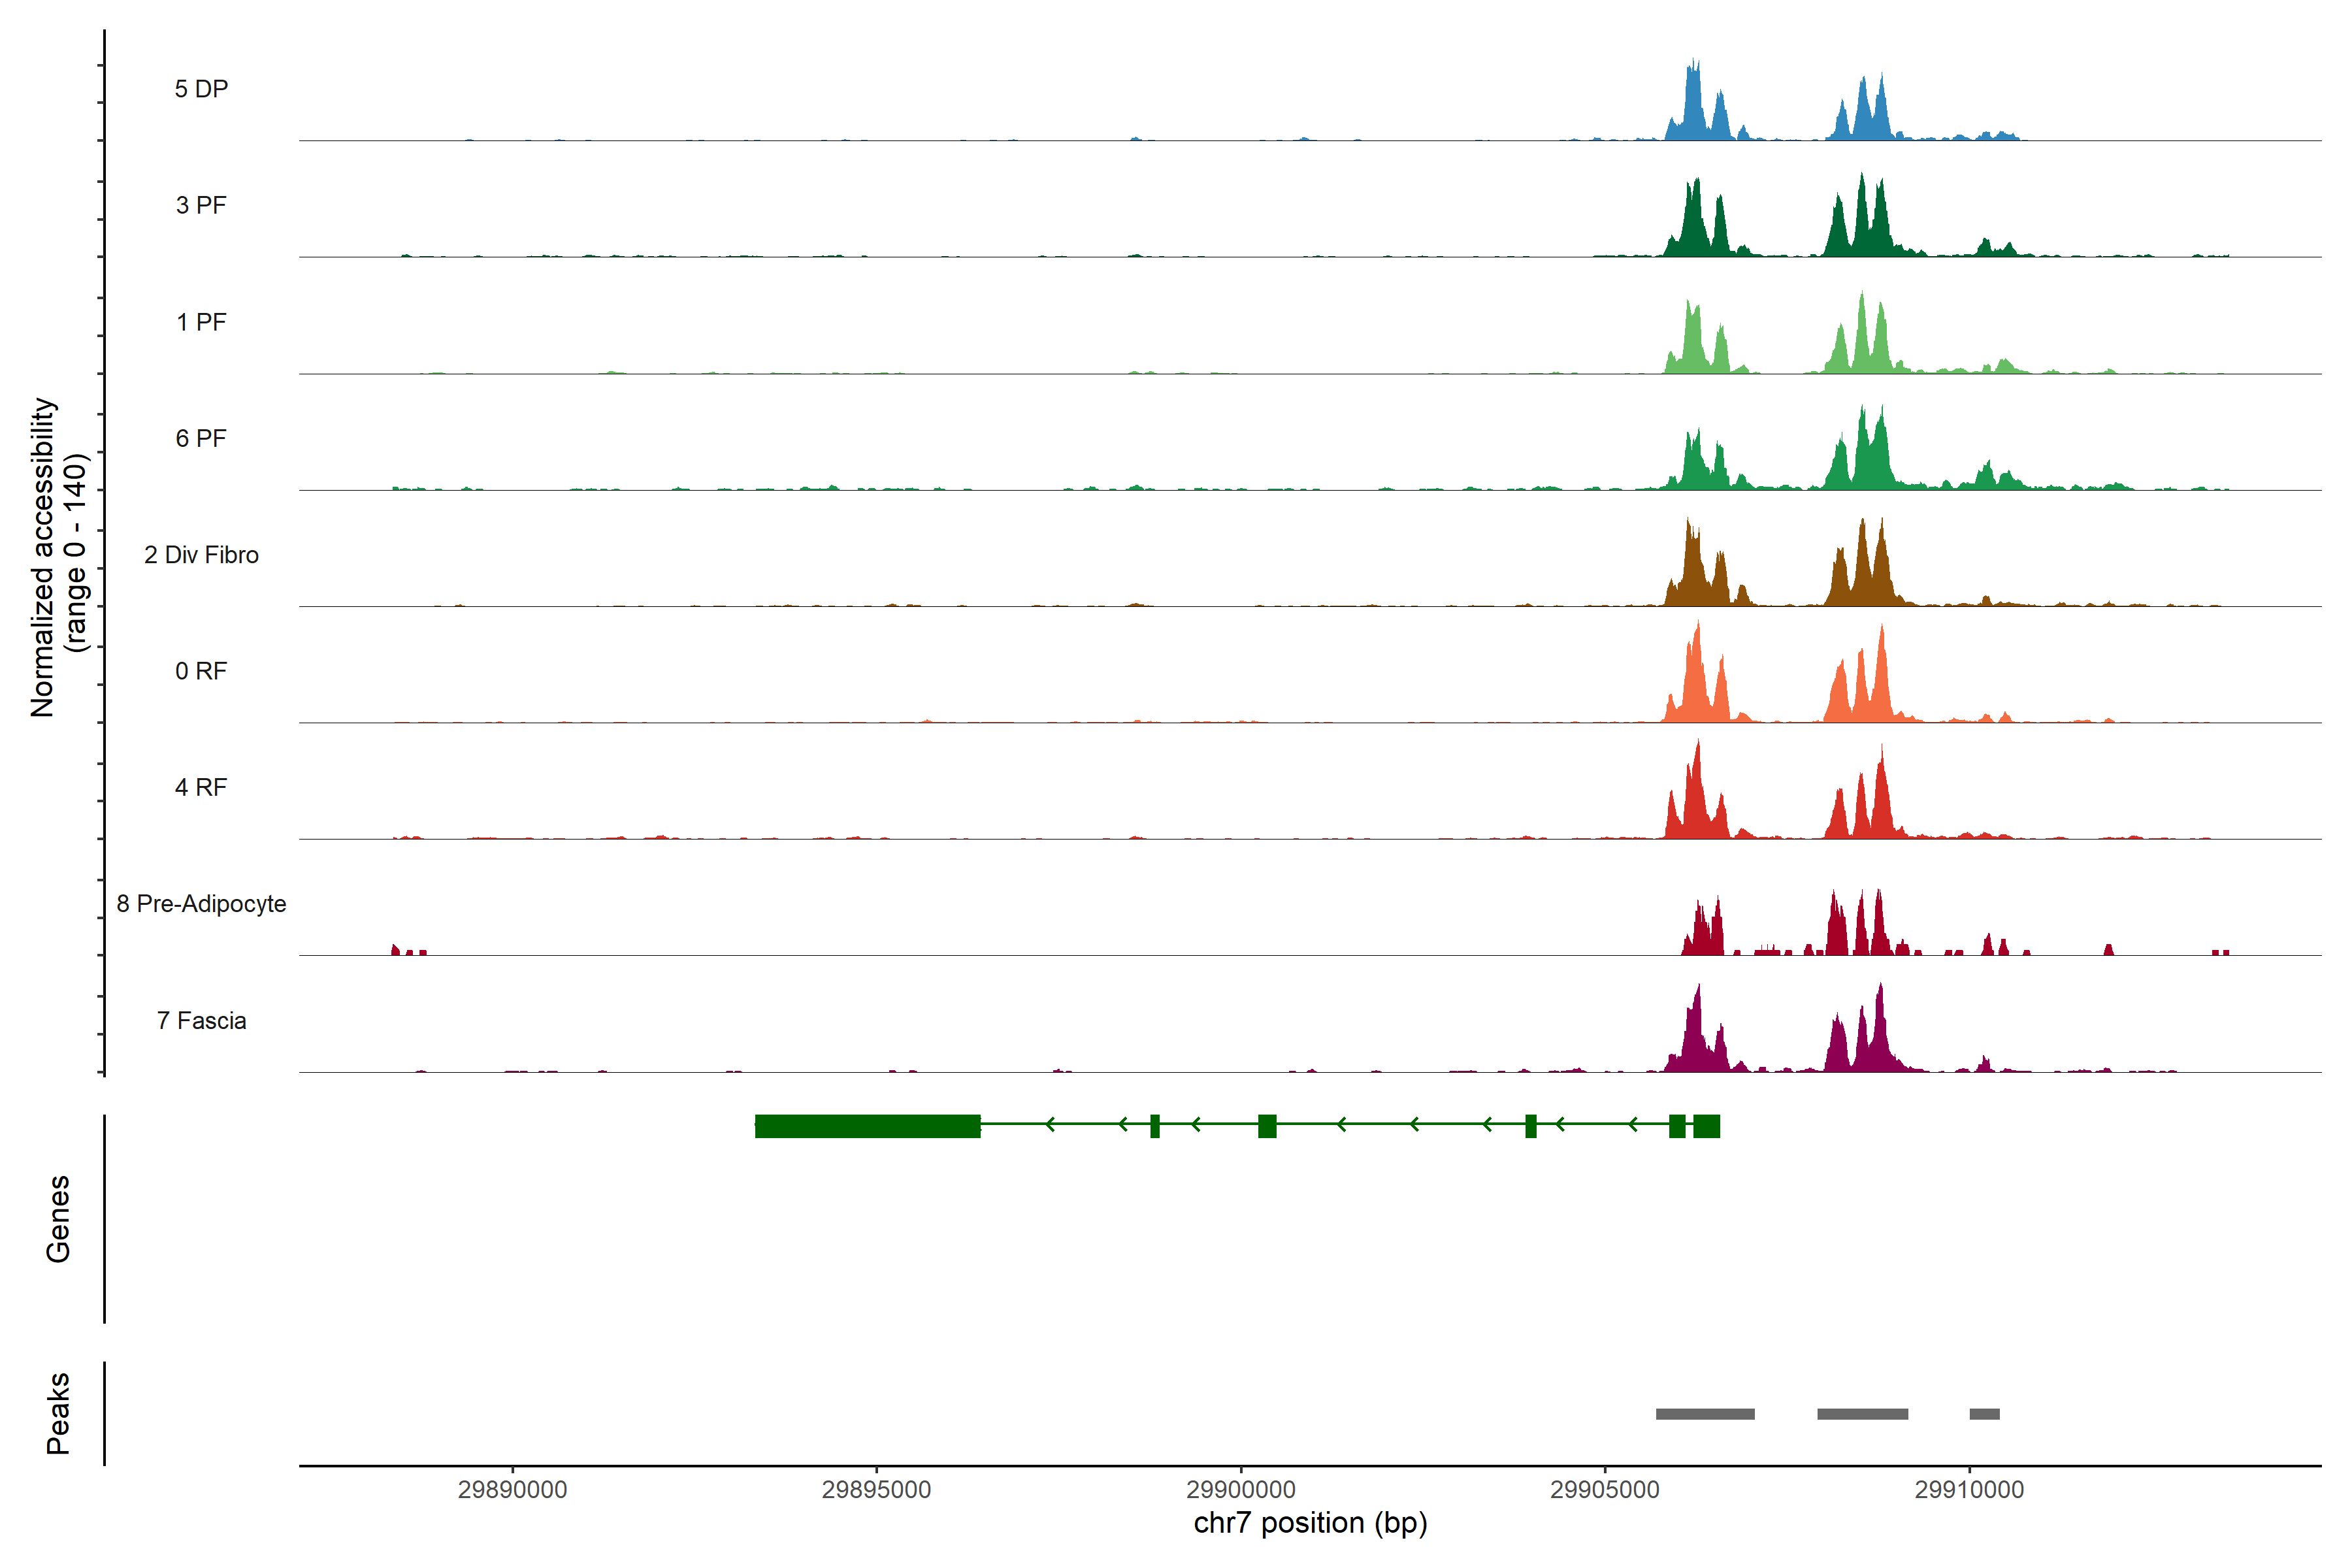The height and width of the screenshot is (1568, 2352).
Task: Click the 2 Div Fibro track label
Action: pyautogui.click(x=201, y=555)
